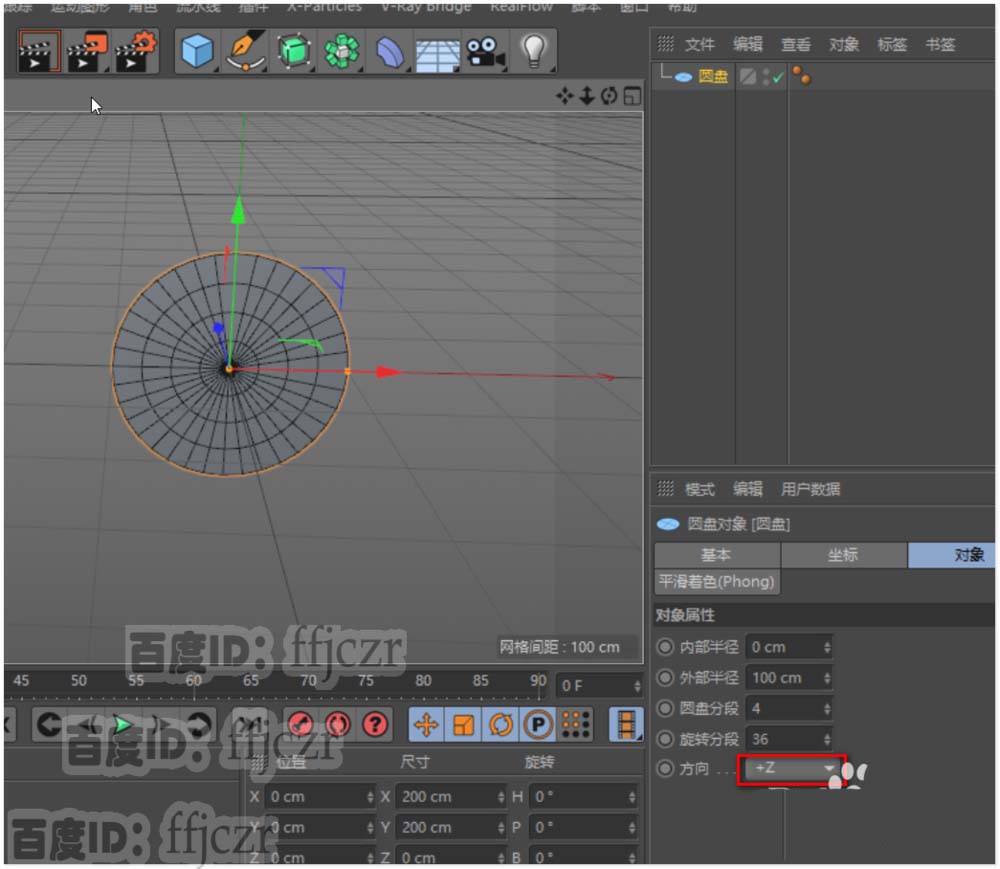1000x869 pixels.
Task: Click the Light bulb object icon
Action: (534, 51)
